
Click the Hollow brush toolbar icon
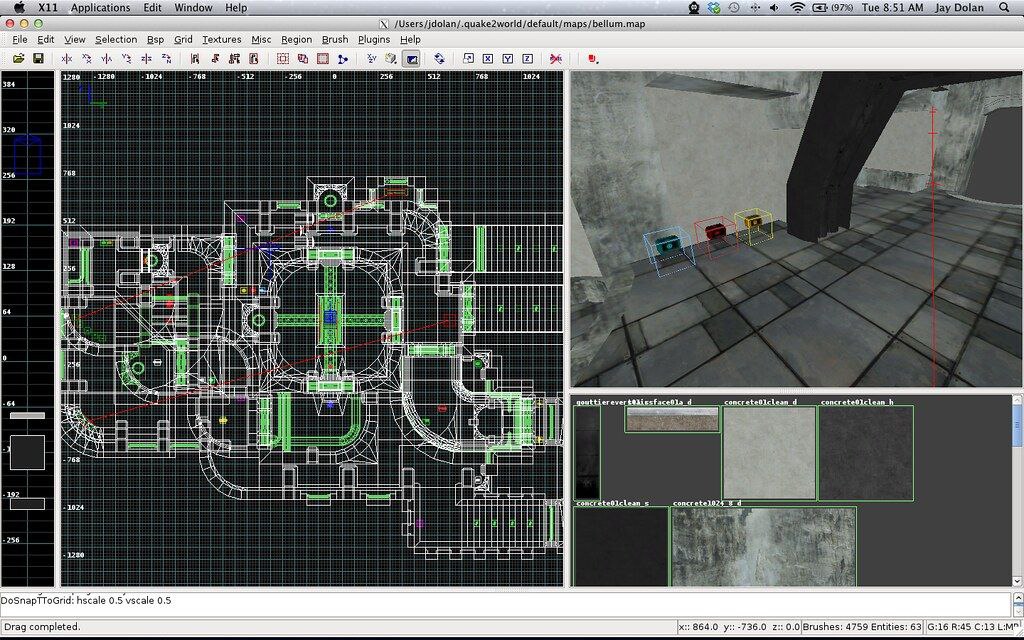tap(323, 59)
